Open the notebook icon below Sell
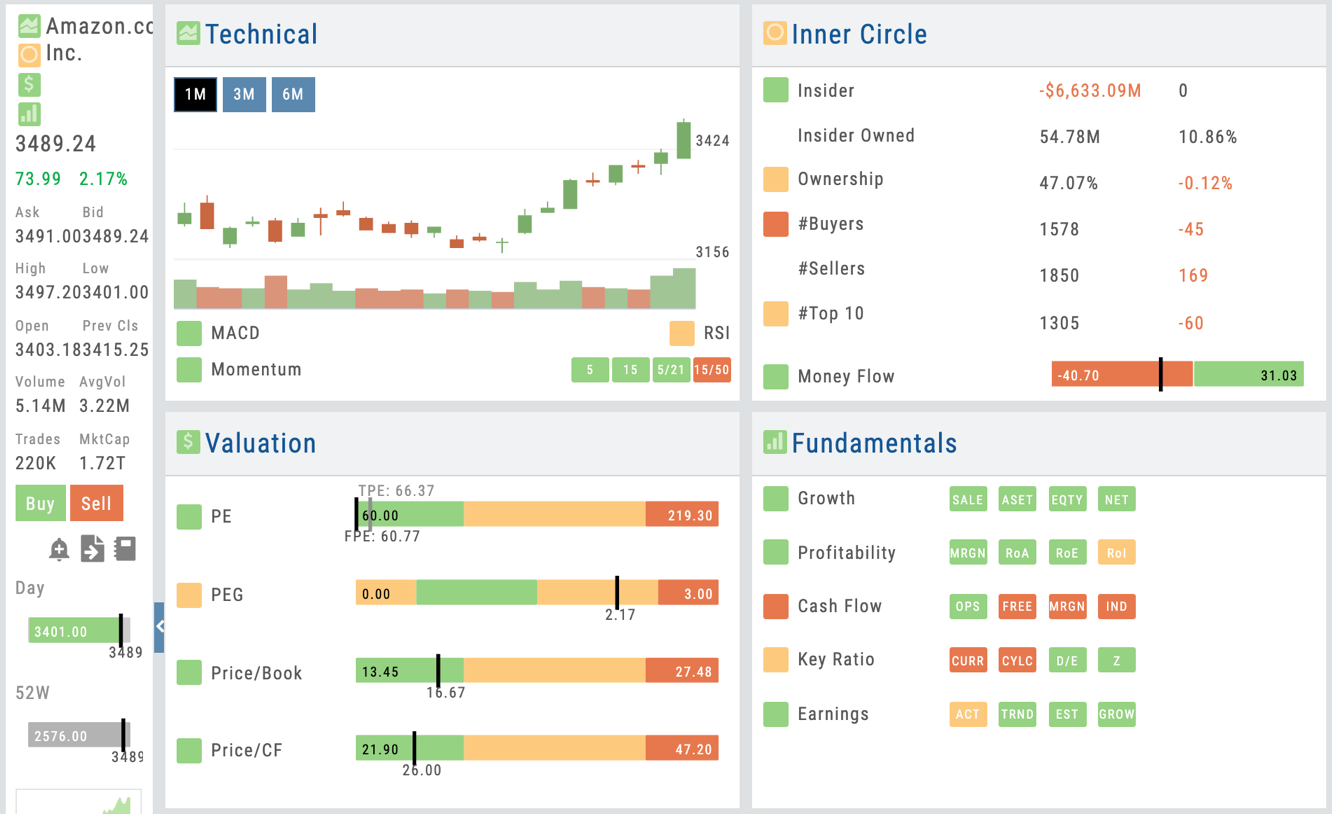 (x=125, y=549)
